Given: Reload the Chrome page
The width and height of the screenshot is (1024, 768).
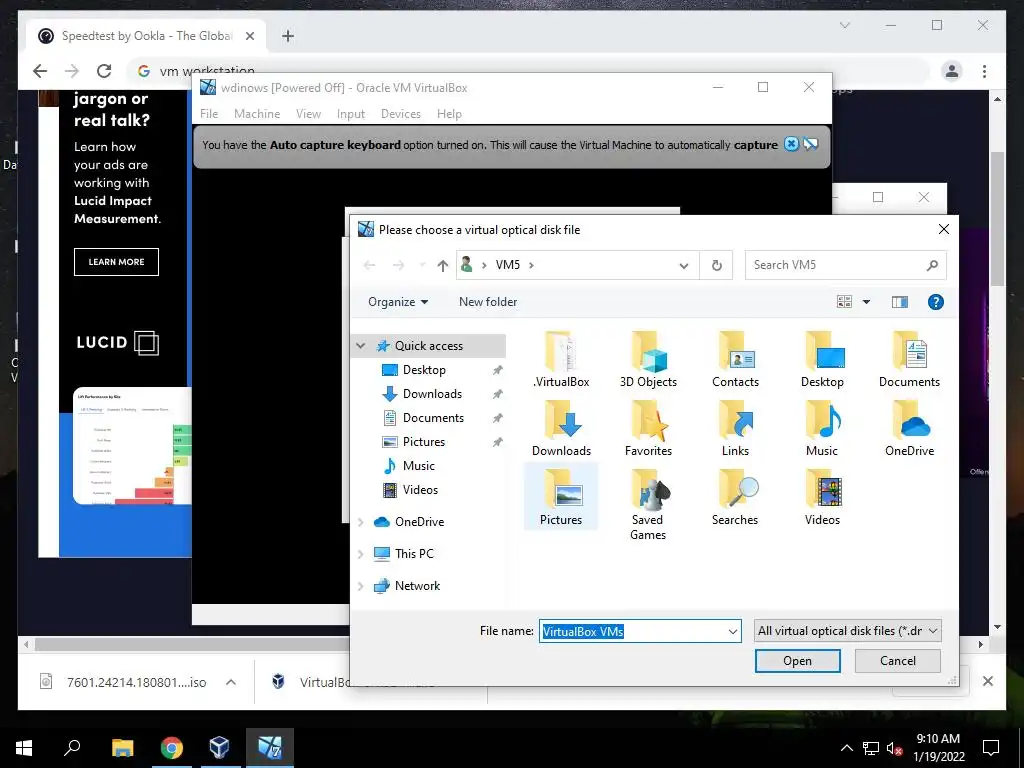Looking at the screenshot, I should pyautogui.click(x=104, y=71).
